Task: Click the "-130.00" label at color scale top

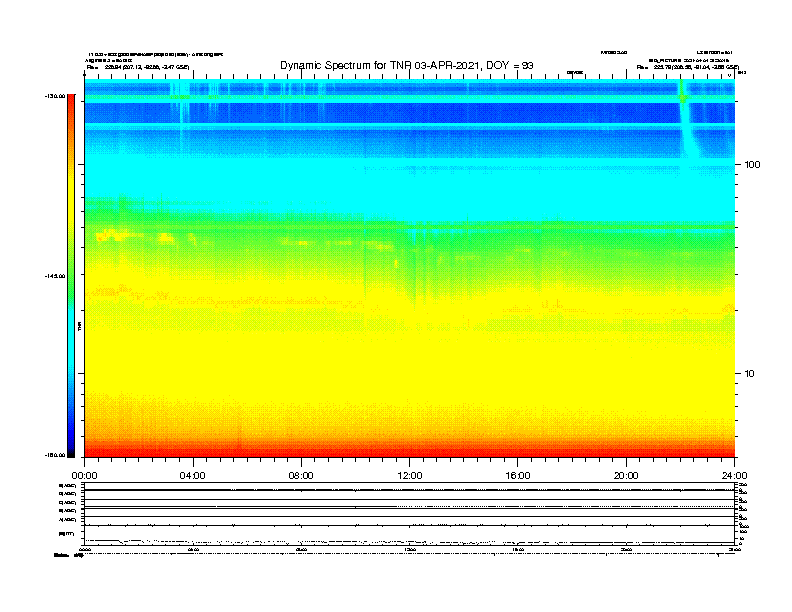Action: tap(55, 96)
